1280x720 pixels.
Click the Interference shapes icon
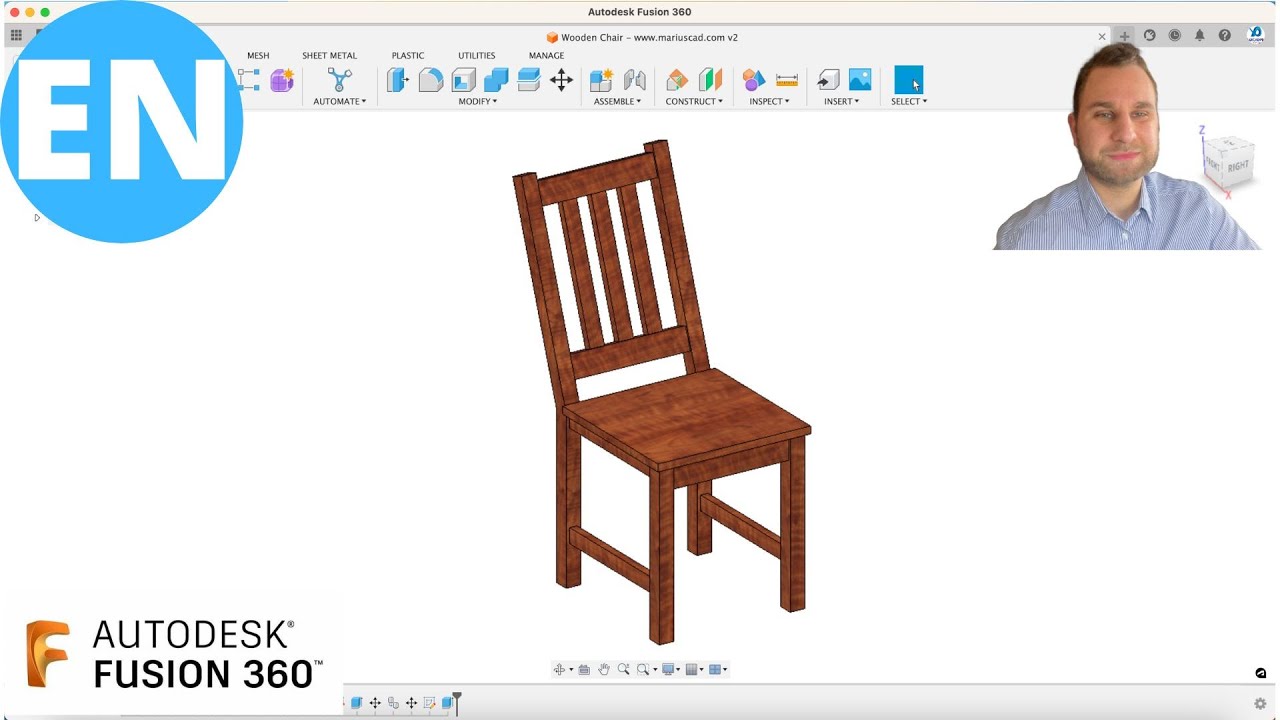[x=754, y=80]
